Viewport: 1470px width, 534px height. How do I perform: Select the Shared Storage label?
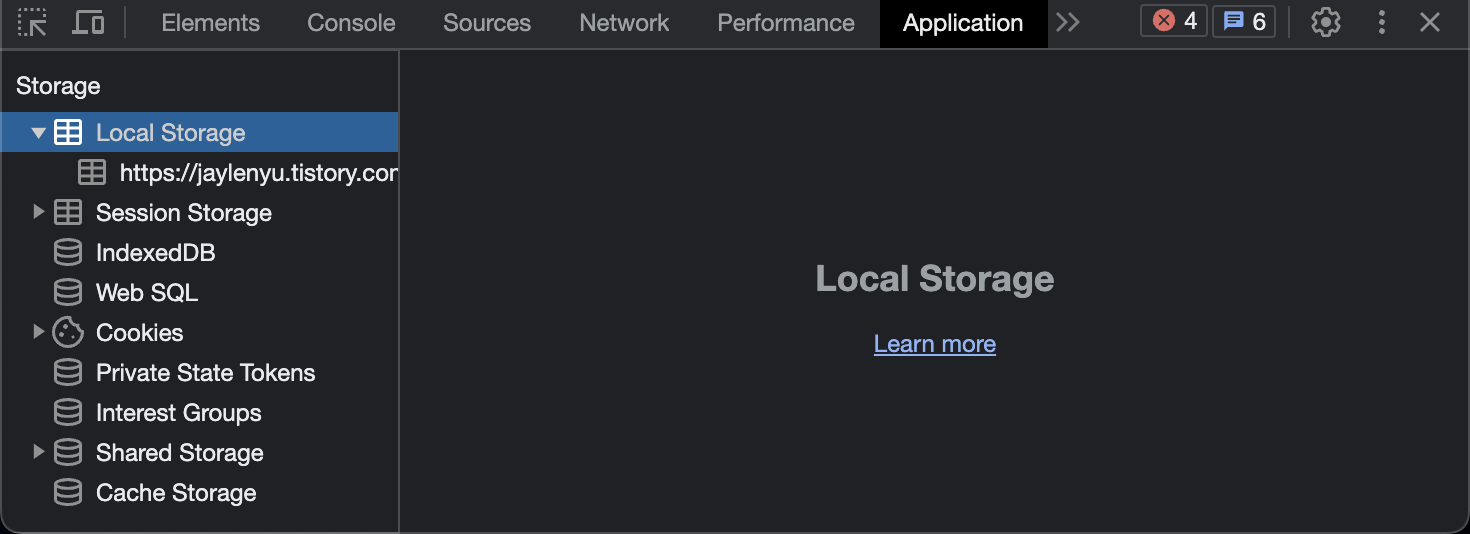click(x=180, y=453)
